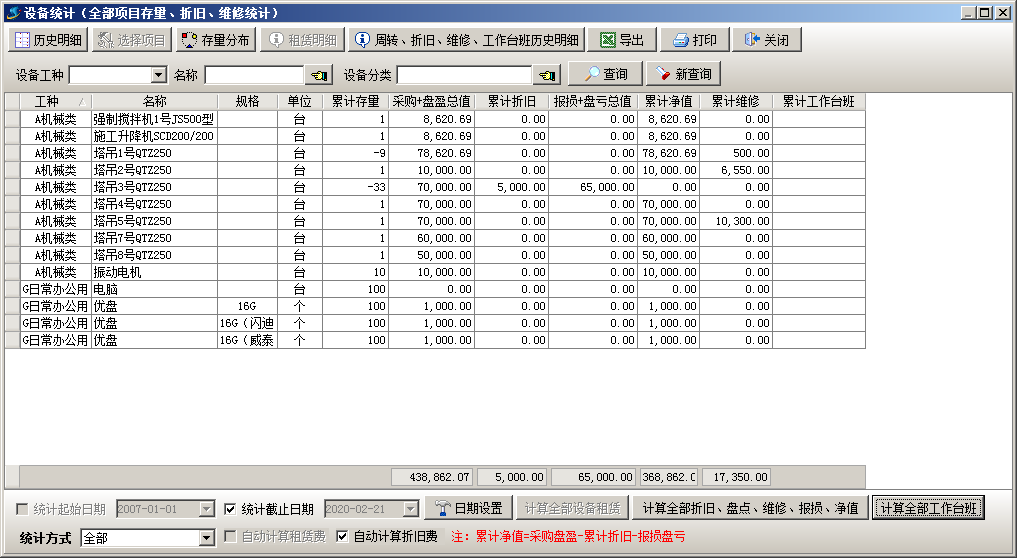The image size is (1017, 558).
Task: Click lookup icon beside 设备分类 field
Action: pyautogui.click(x=547, y=75)
